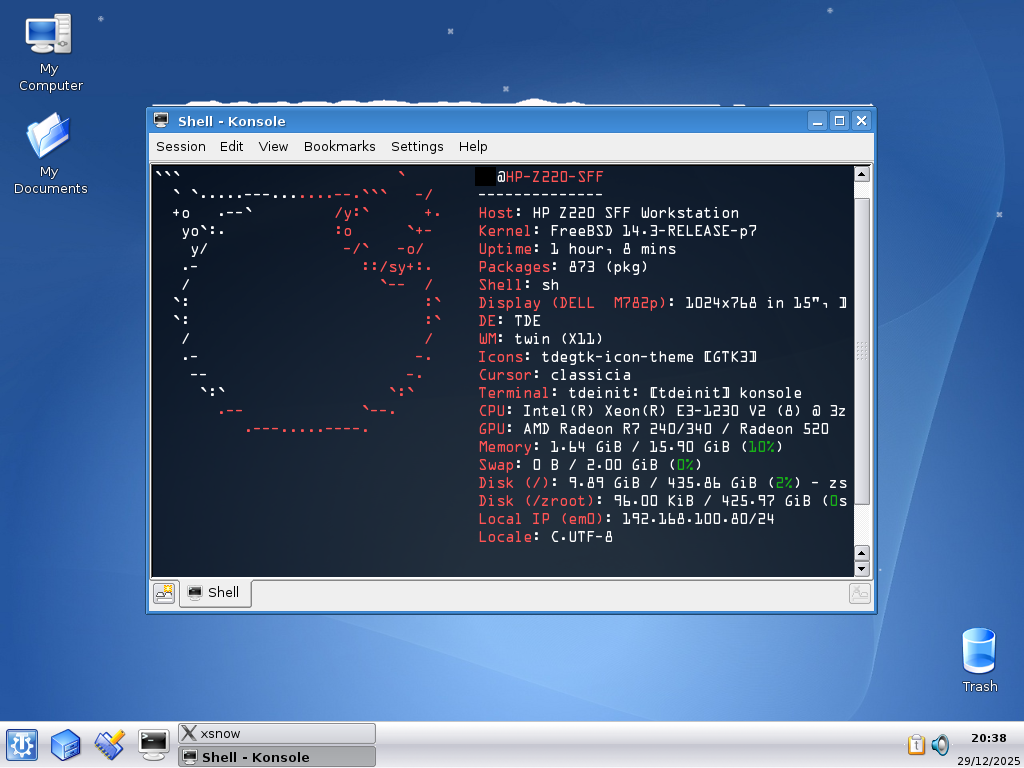Viewport: 1024px width, 768px height.
Task: Open the Bookmarks menu
Action: click(x=339, y=146)
